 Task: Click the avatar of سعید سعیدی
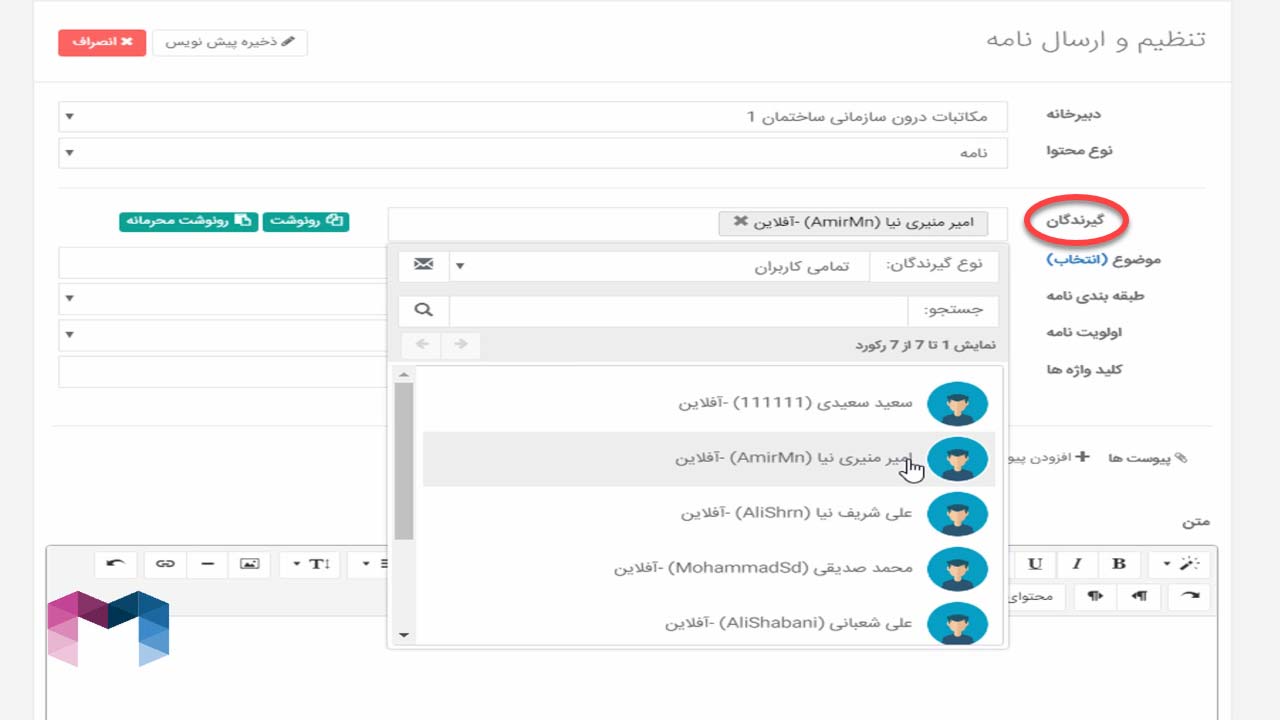[957, 404]
